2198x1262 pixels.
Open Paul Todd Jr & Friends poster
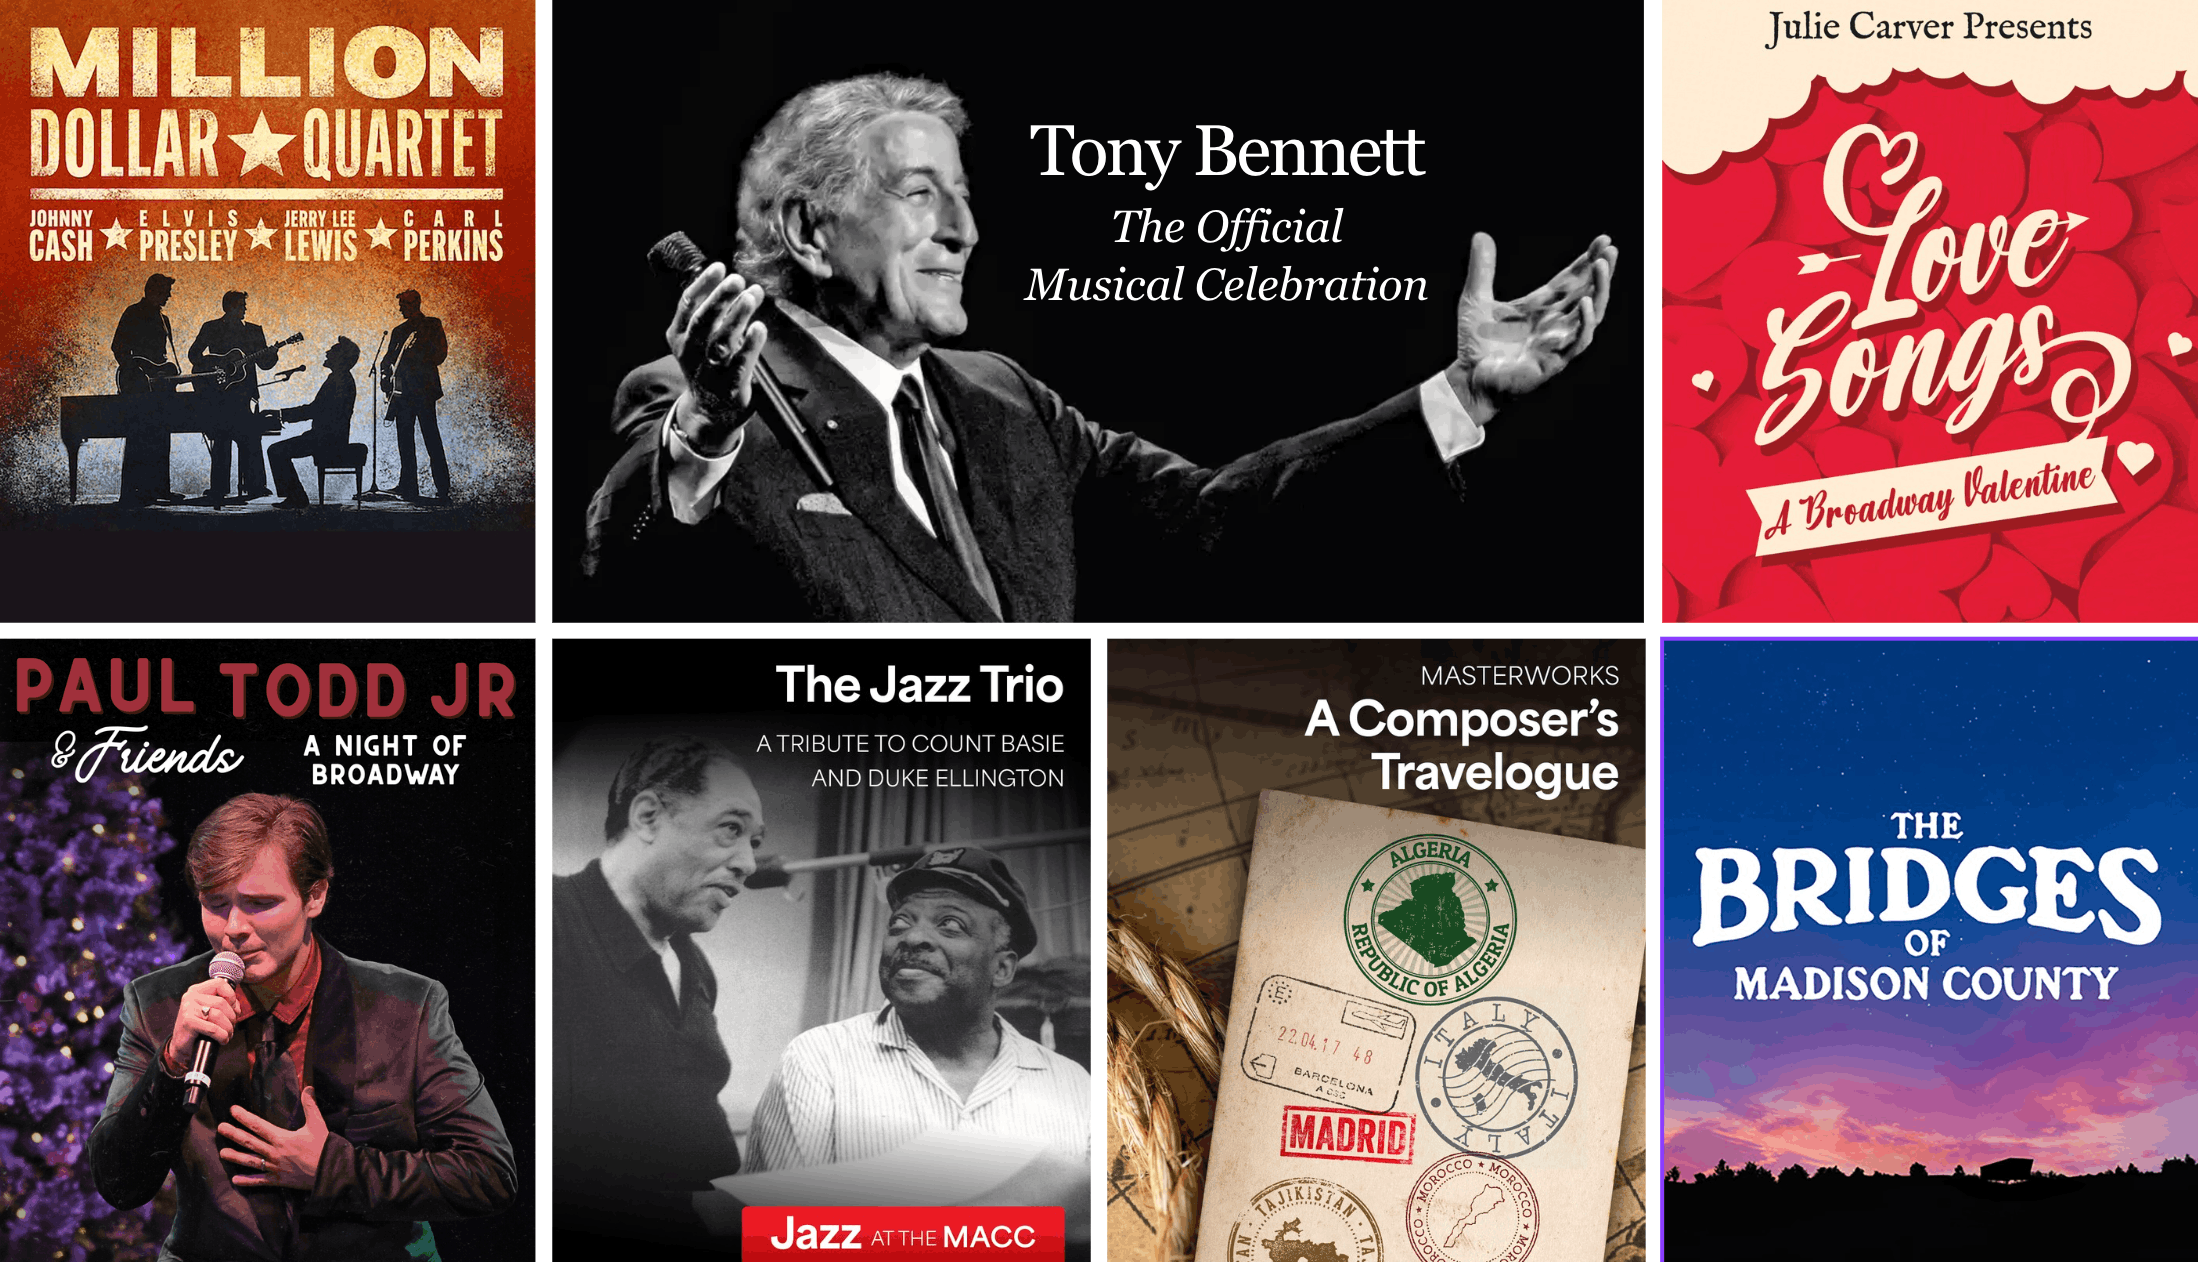tap(267, 950)
